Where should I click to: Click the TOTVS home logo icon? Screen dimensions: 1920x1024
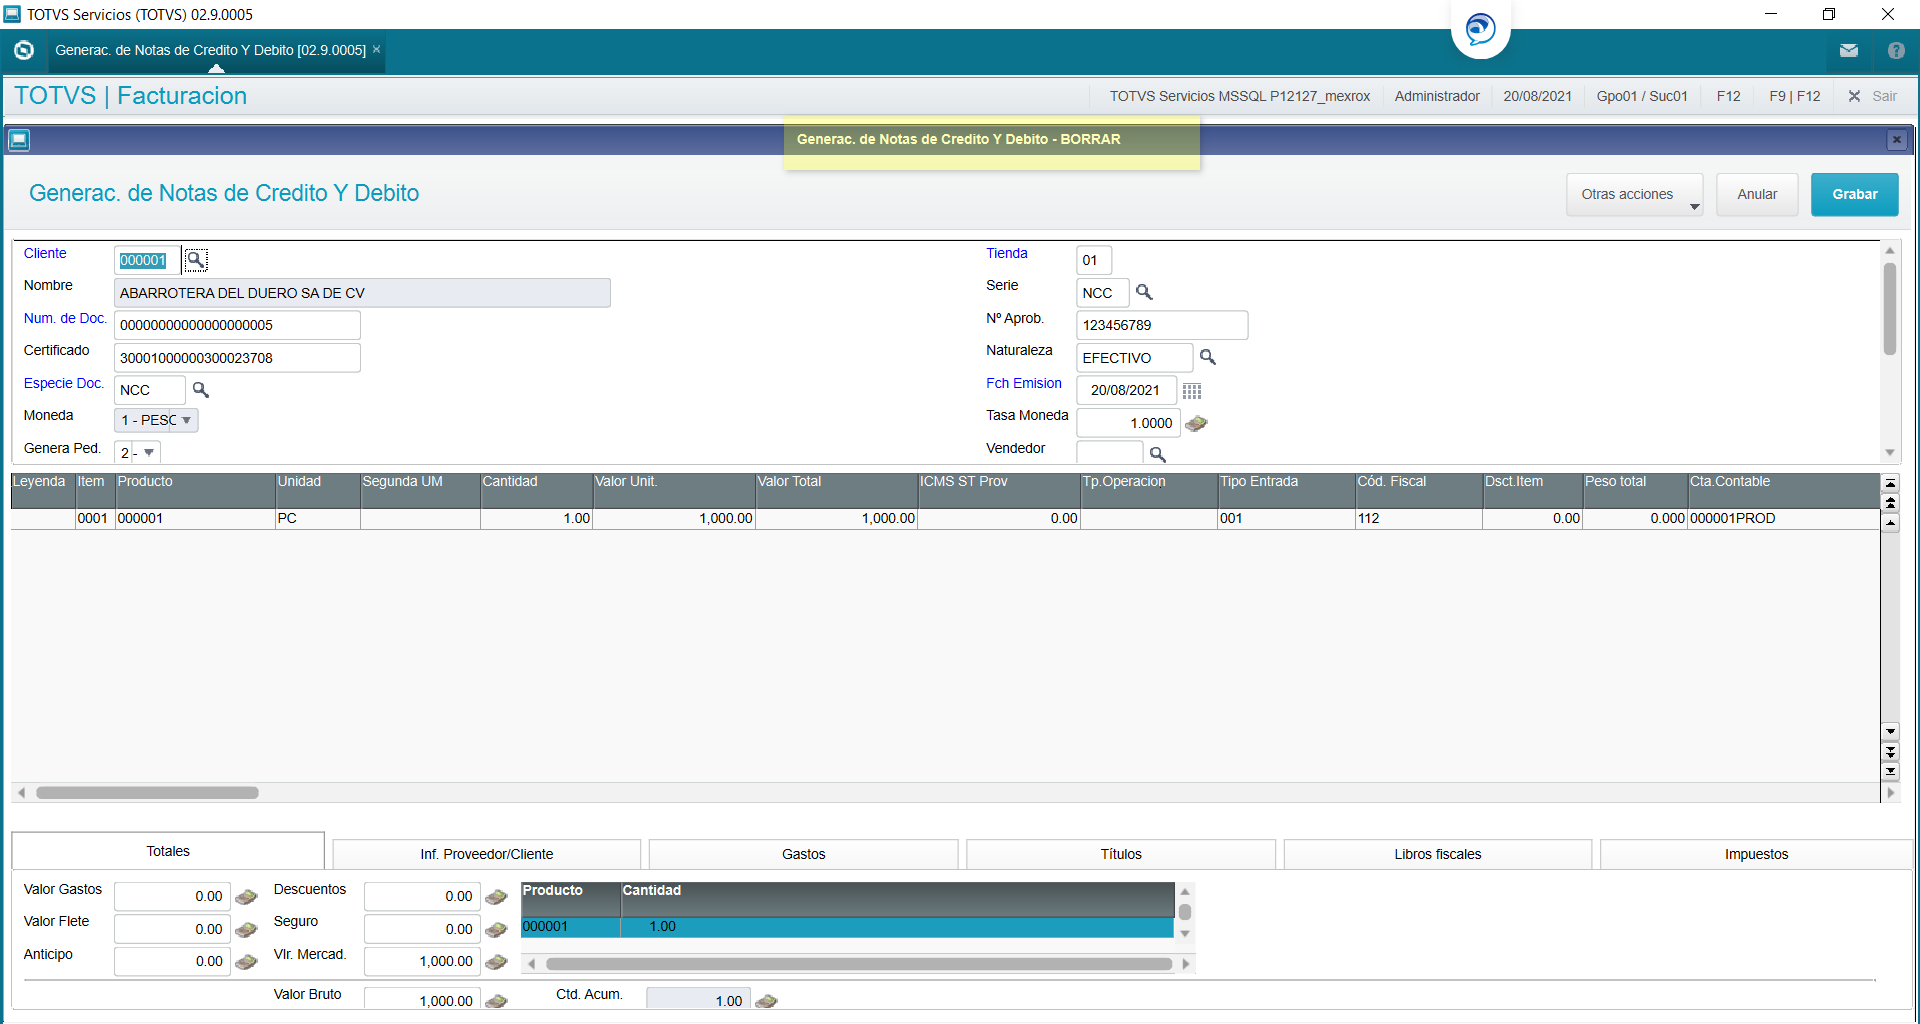24,50
